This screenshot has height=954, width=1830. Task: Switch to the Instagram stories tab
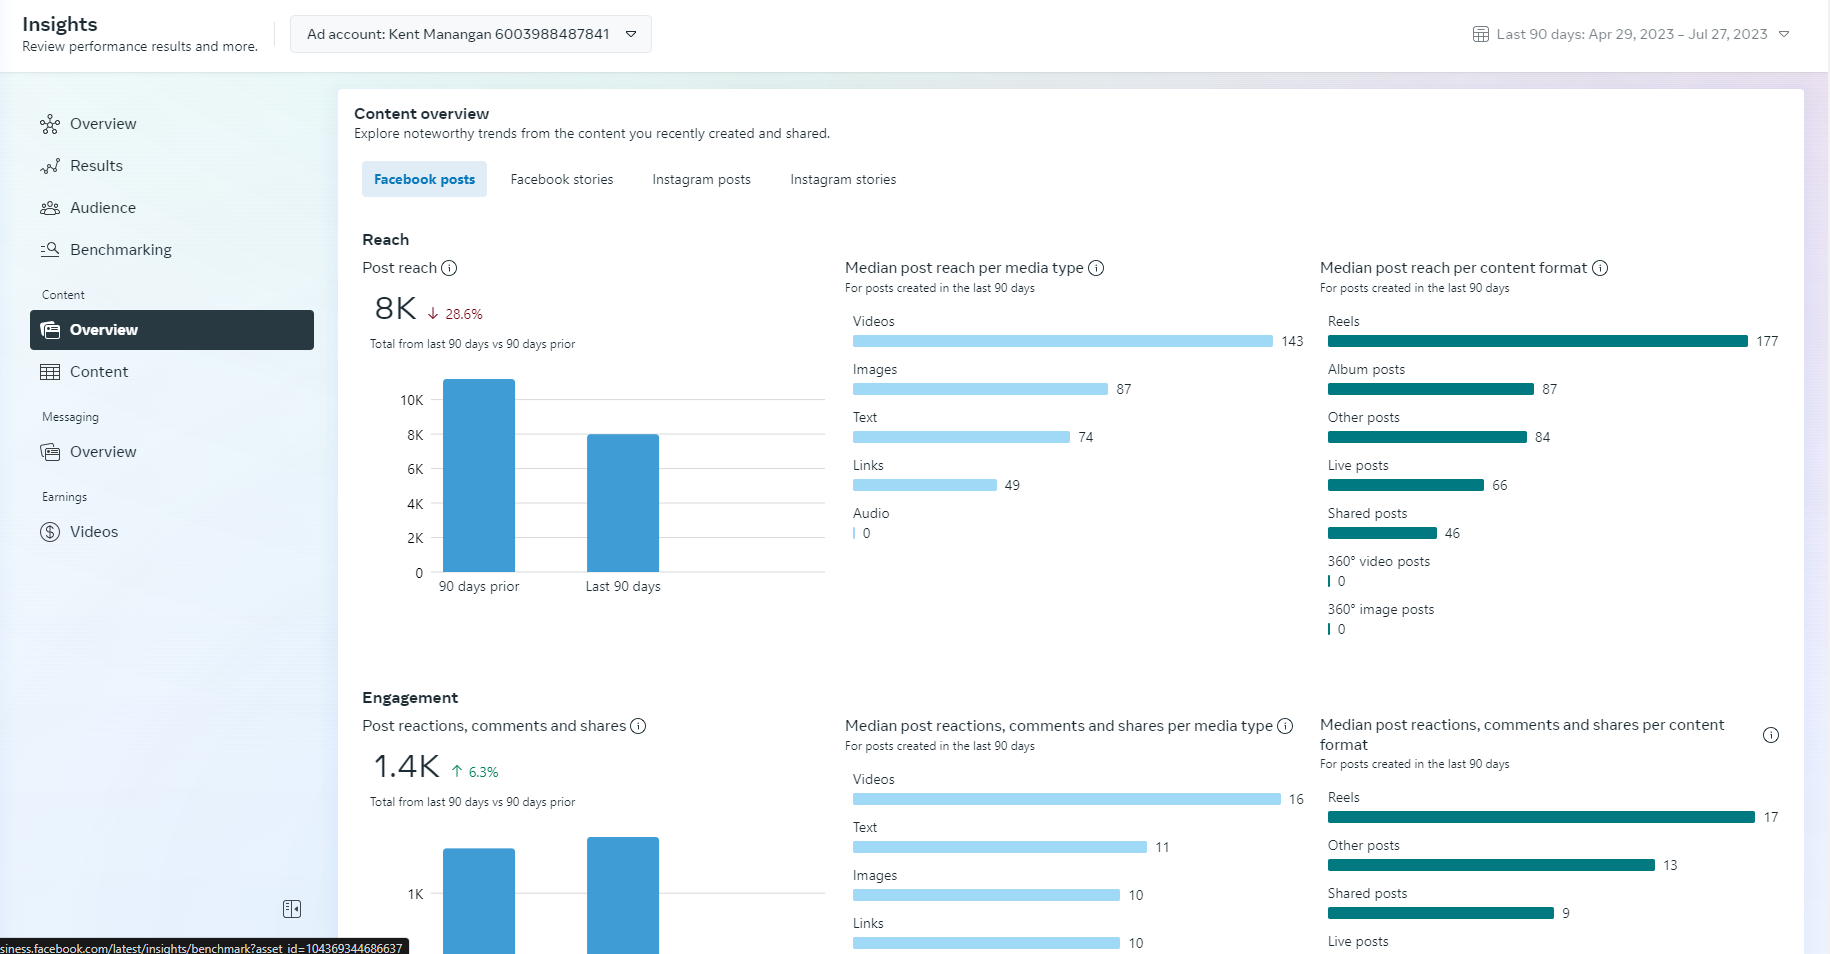click(843, 179)
